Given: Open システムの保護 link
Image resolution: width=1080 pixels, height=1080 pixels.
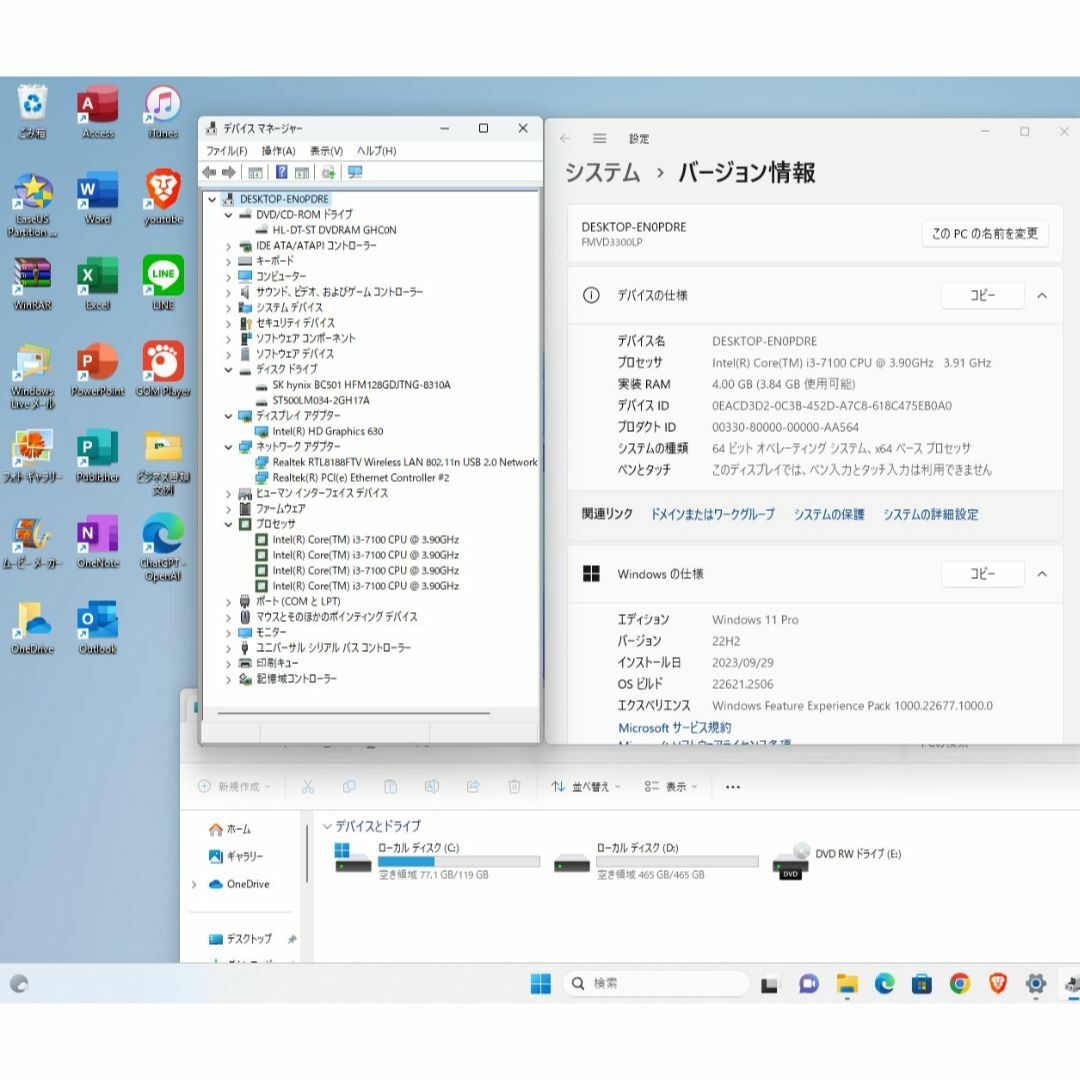Looking at the screenshot, I should coord(829,515).
